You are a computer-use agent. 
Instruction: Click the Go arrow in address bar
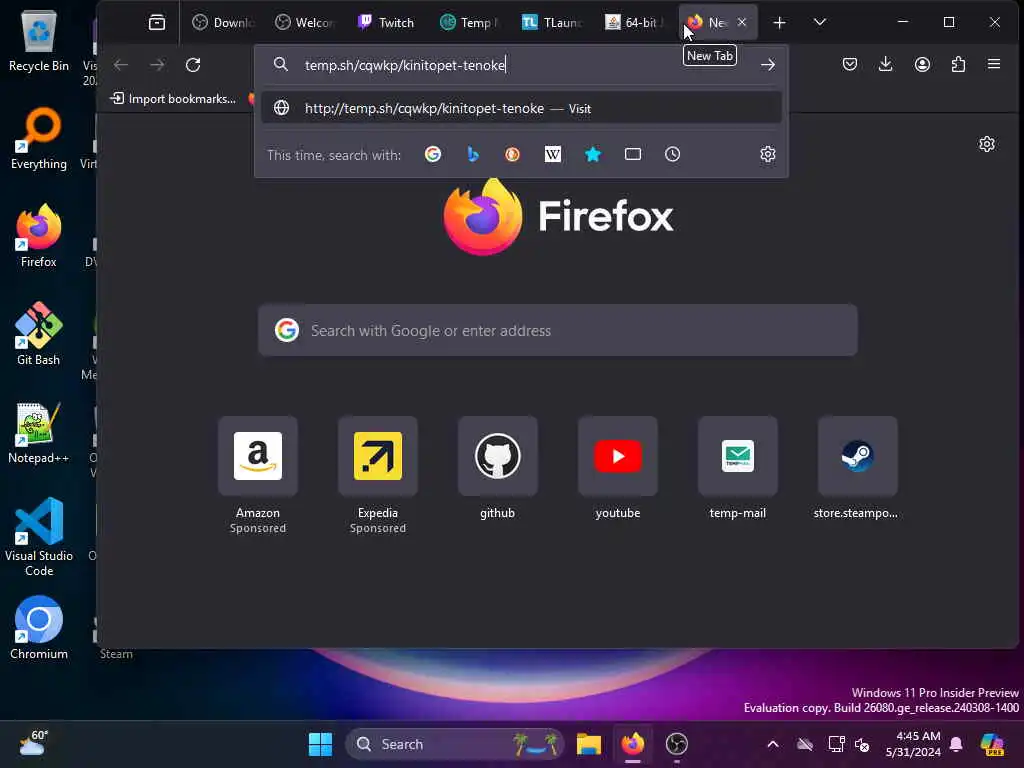click(768, 65)
